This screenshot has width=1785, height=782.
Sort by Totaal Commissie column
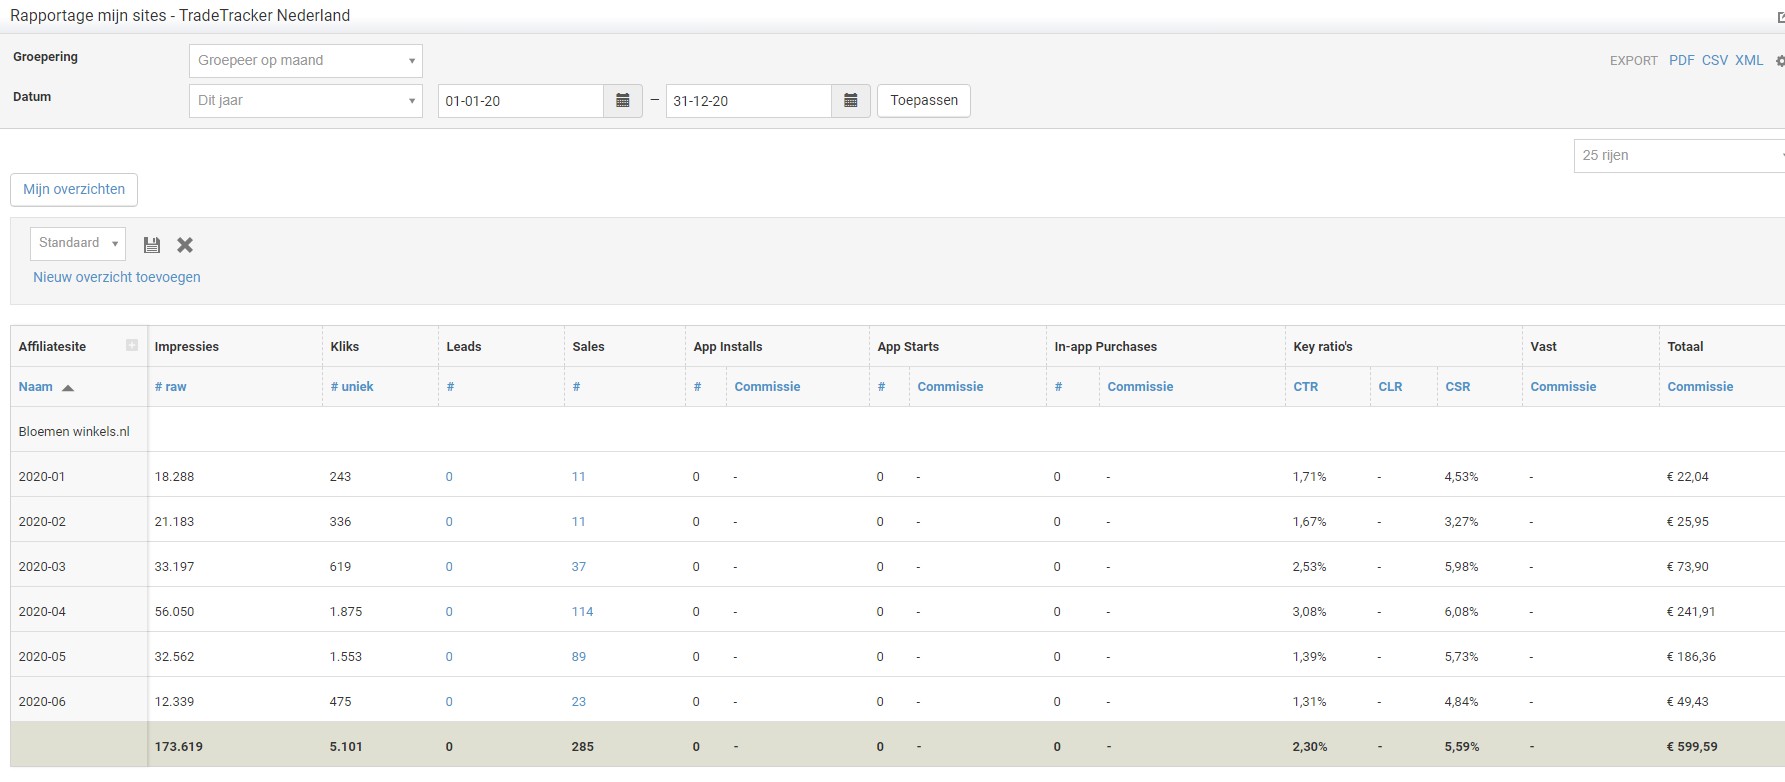pyautogui.click(x=1700, y=387)
